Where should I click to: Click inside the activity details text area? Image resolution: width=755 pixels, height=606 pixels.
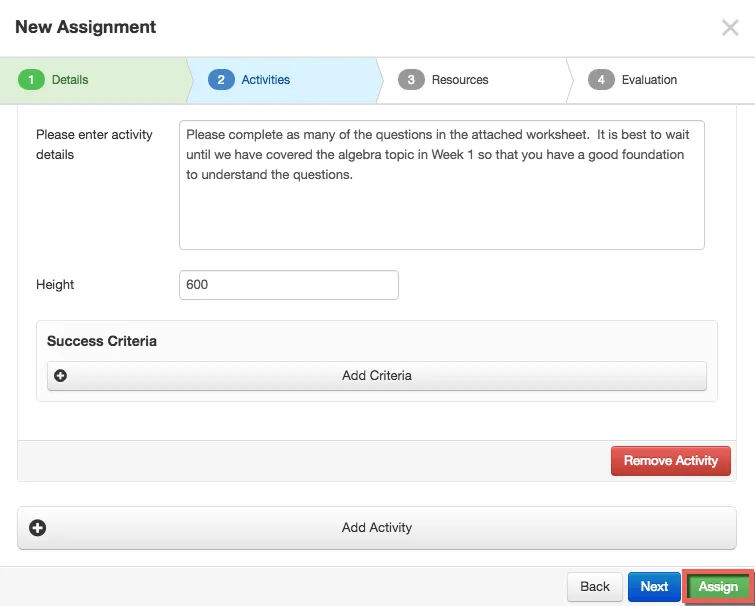click(x=442, y=185)
